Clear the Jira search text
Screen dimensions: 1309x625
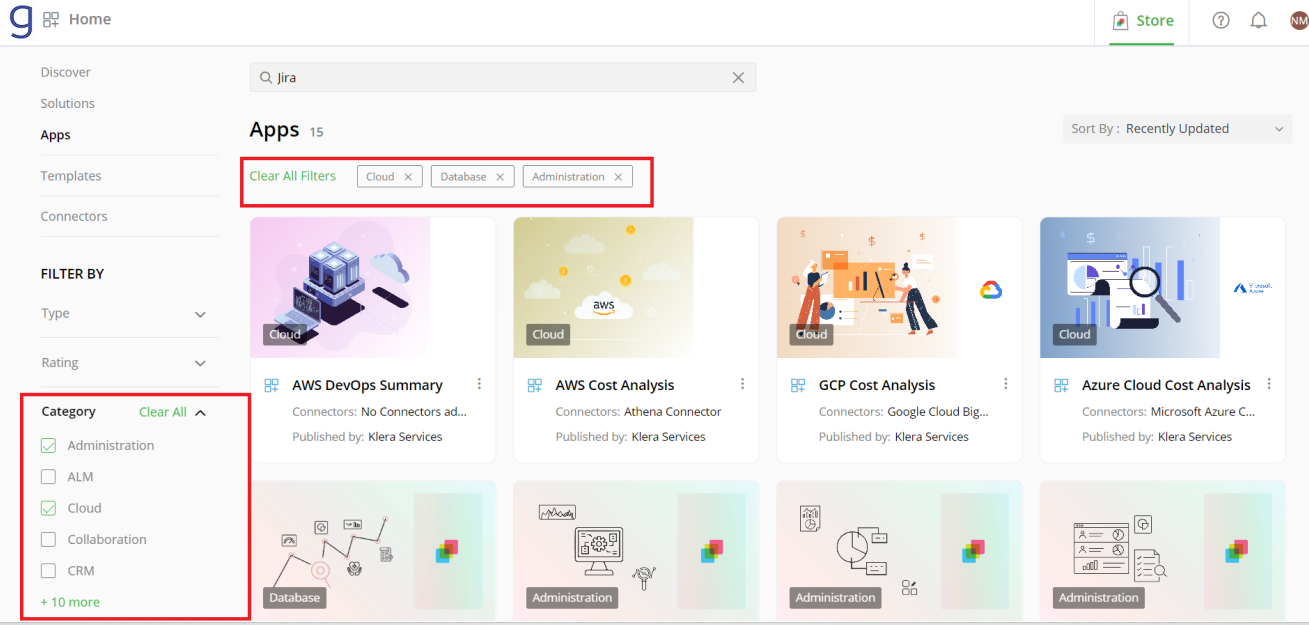click(738, 78)
